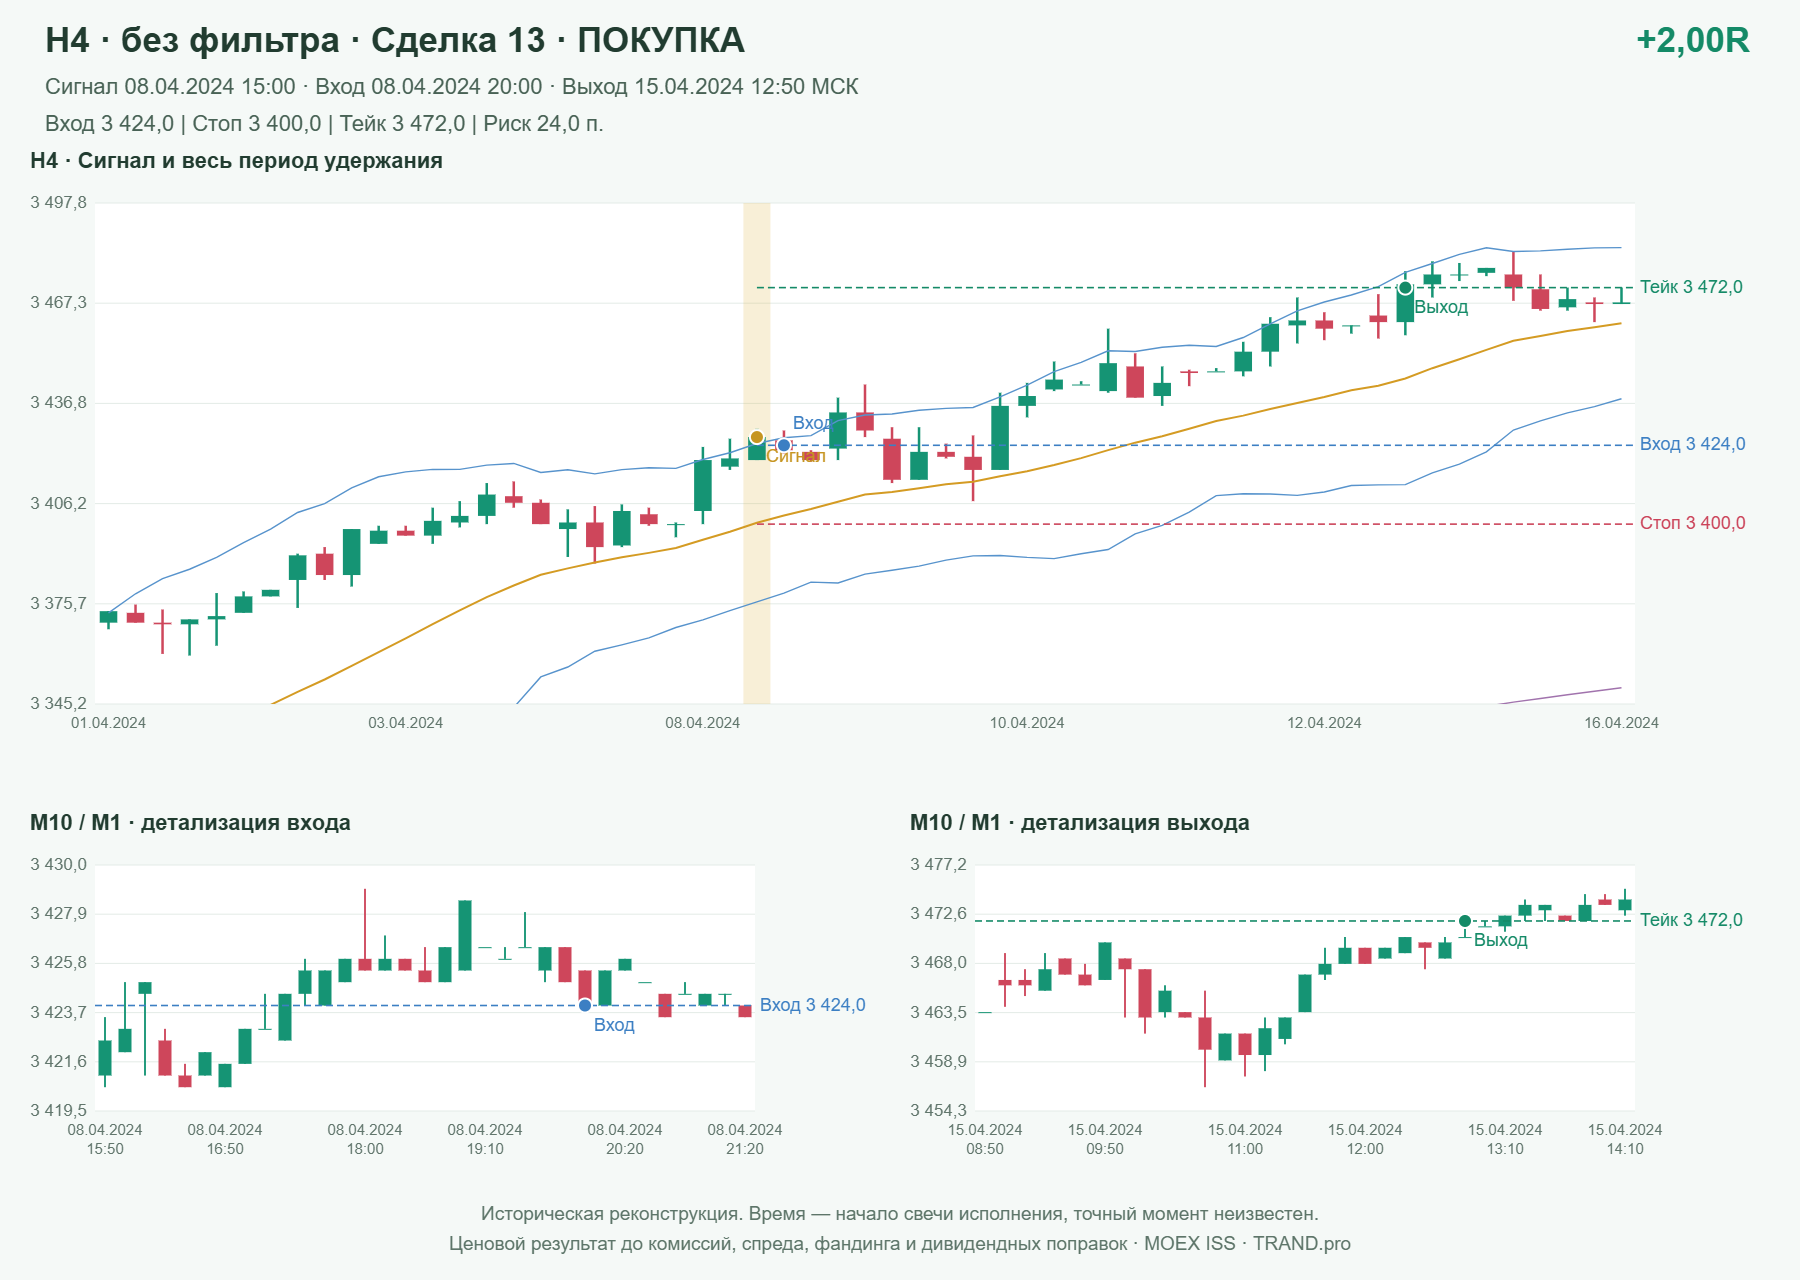
Task: Click the highlighted beige signal candle band
Action: point(757,453)
